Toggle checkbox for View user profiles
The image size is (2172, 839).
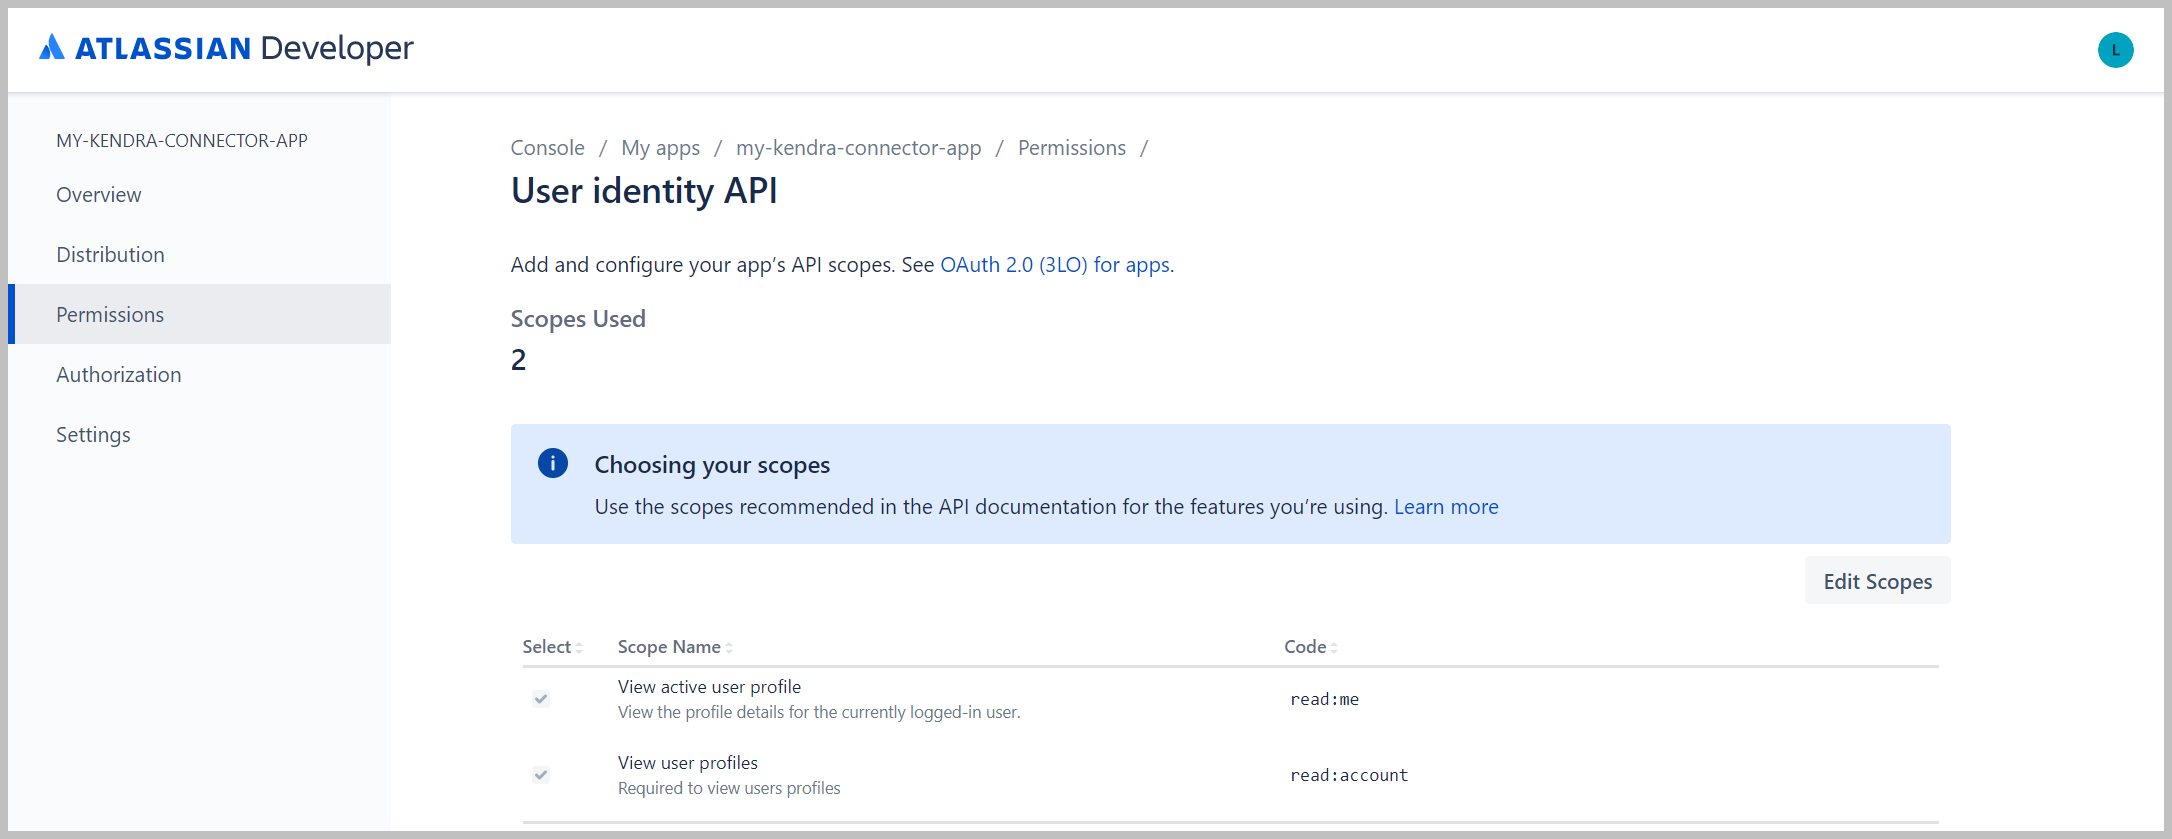click(541, 774)
